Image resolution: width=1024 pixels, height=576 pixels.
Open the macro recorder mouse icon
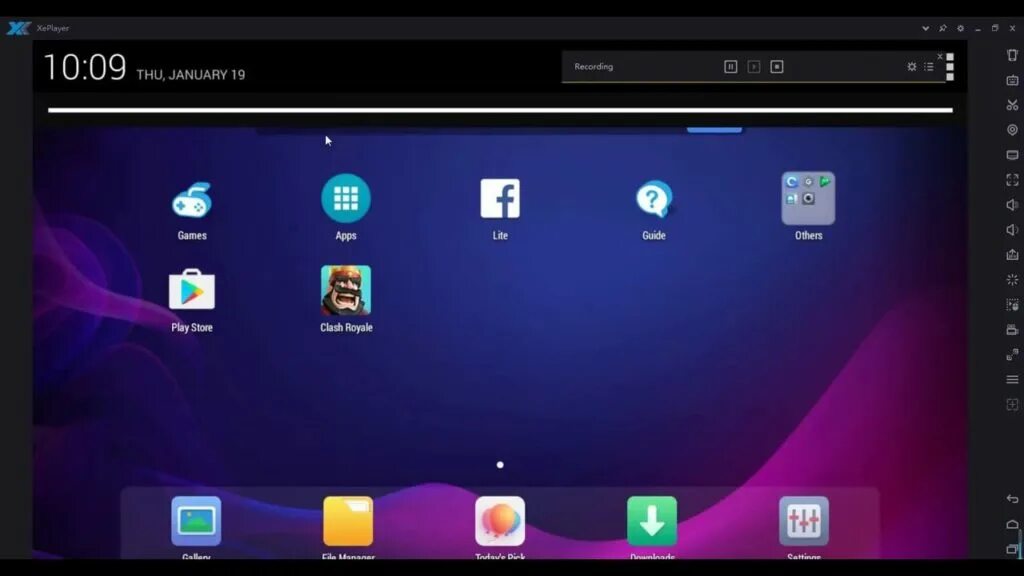coord(1012,305)
